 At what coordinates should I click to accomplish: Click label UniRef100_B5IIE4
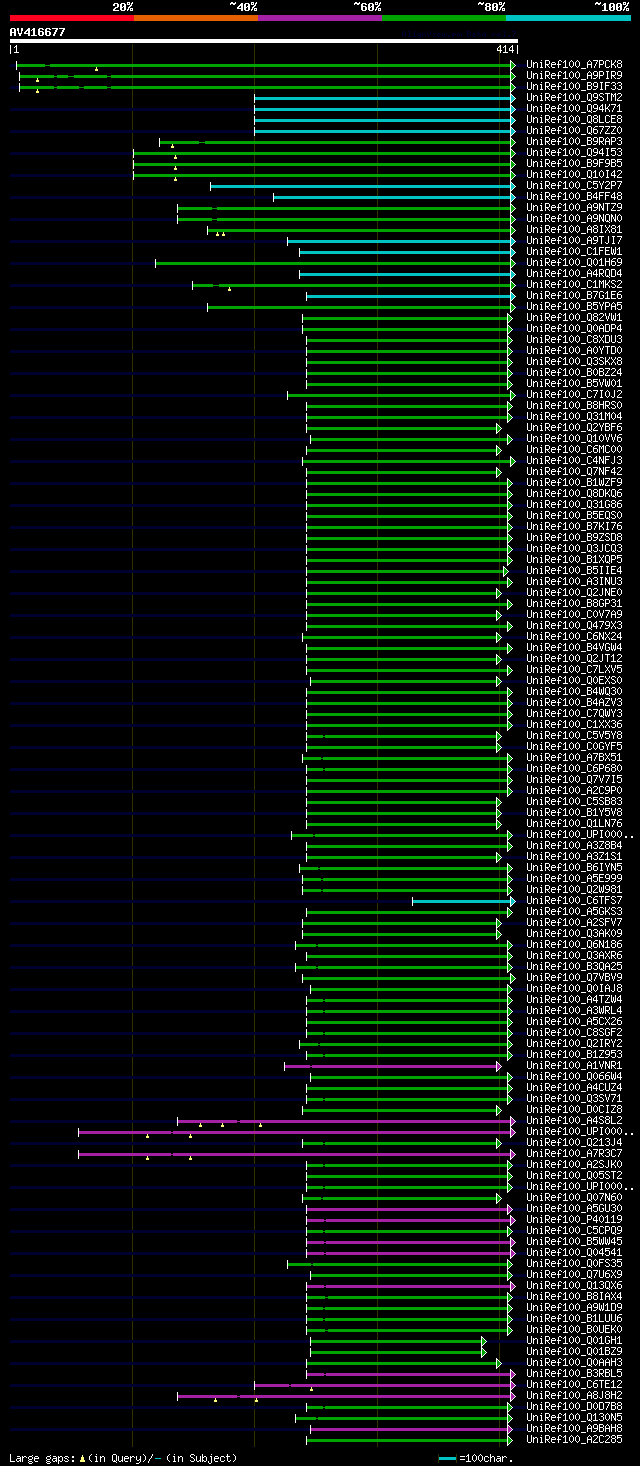[574, 570]
